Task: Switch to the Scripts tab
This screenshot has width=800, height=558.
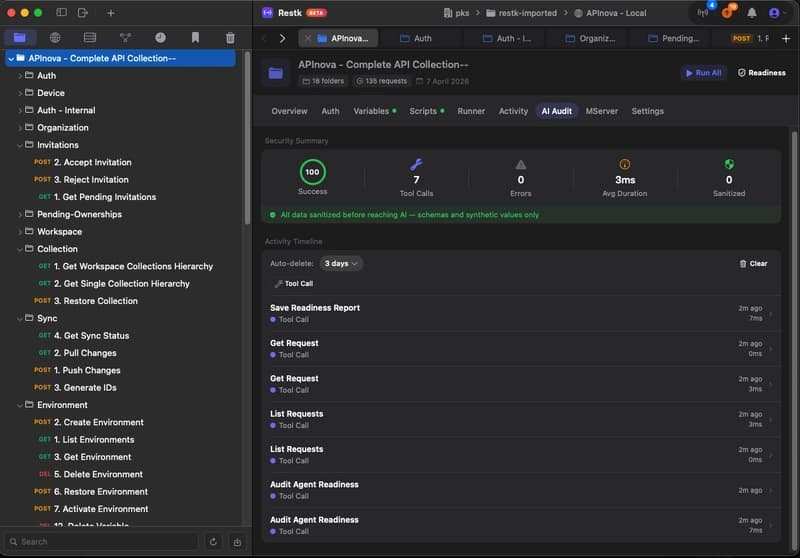Action: 427,111
